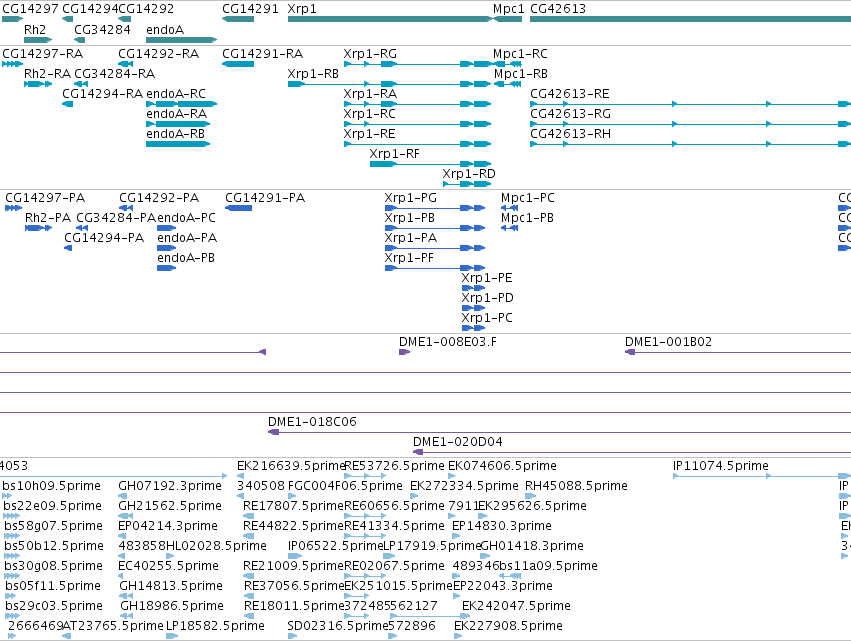Click the CG14291 gene label
Viewport: 851px width, 641px height.
pos(250,9)
